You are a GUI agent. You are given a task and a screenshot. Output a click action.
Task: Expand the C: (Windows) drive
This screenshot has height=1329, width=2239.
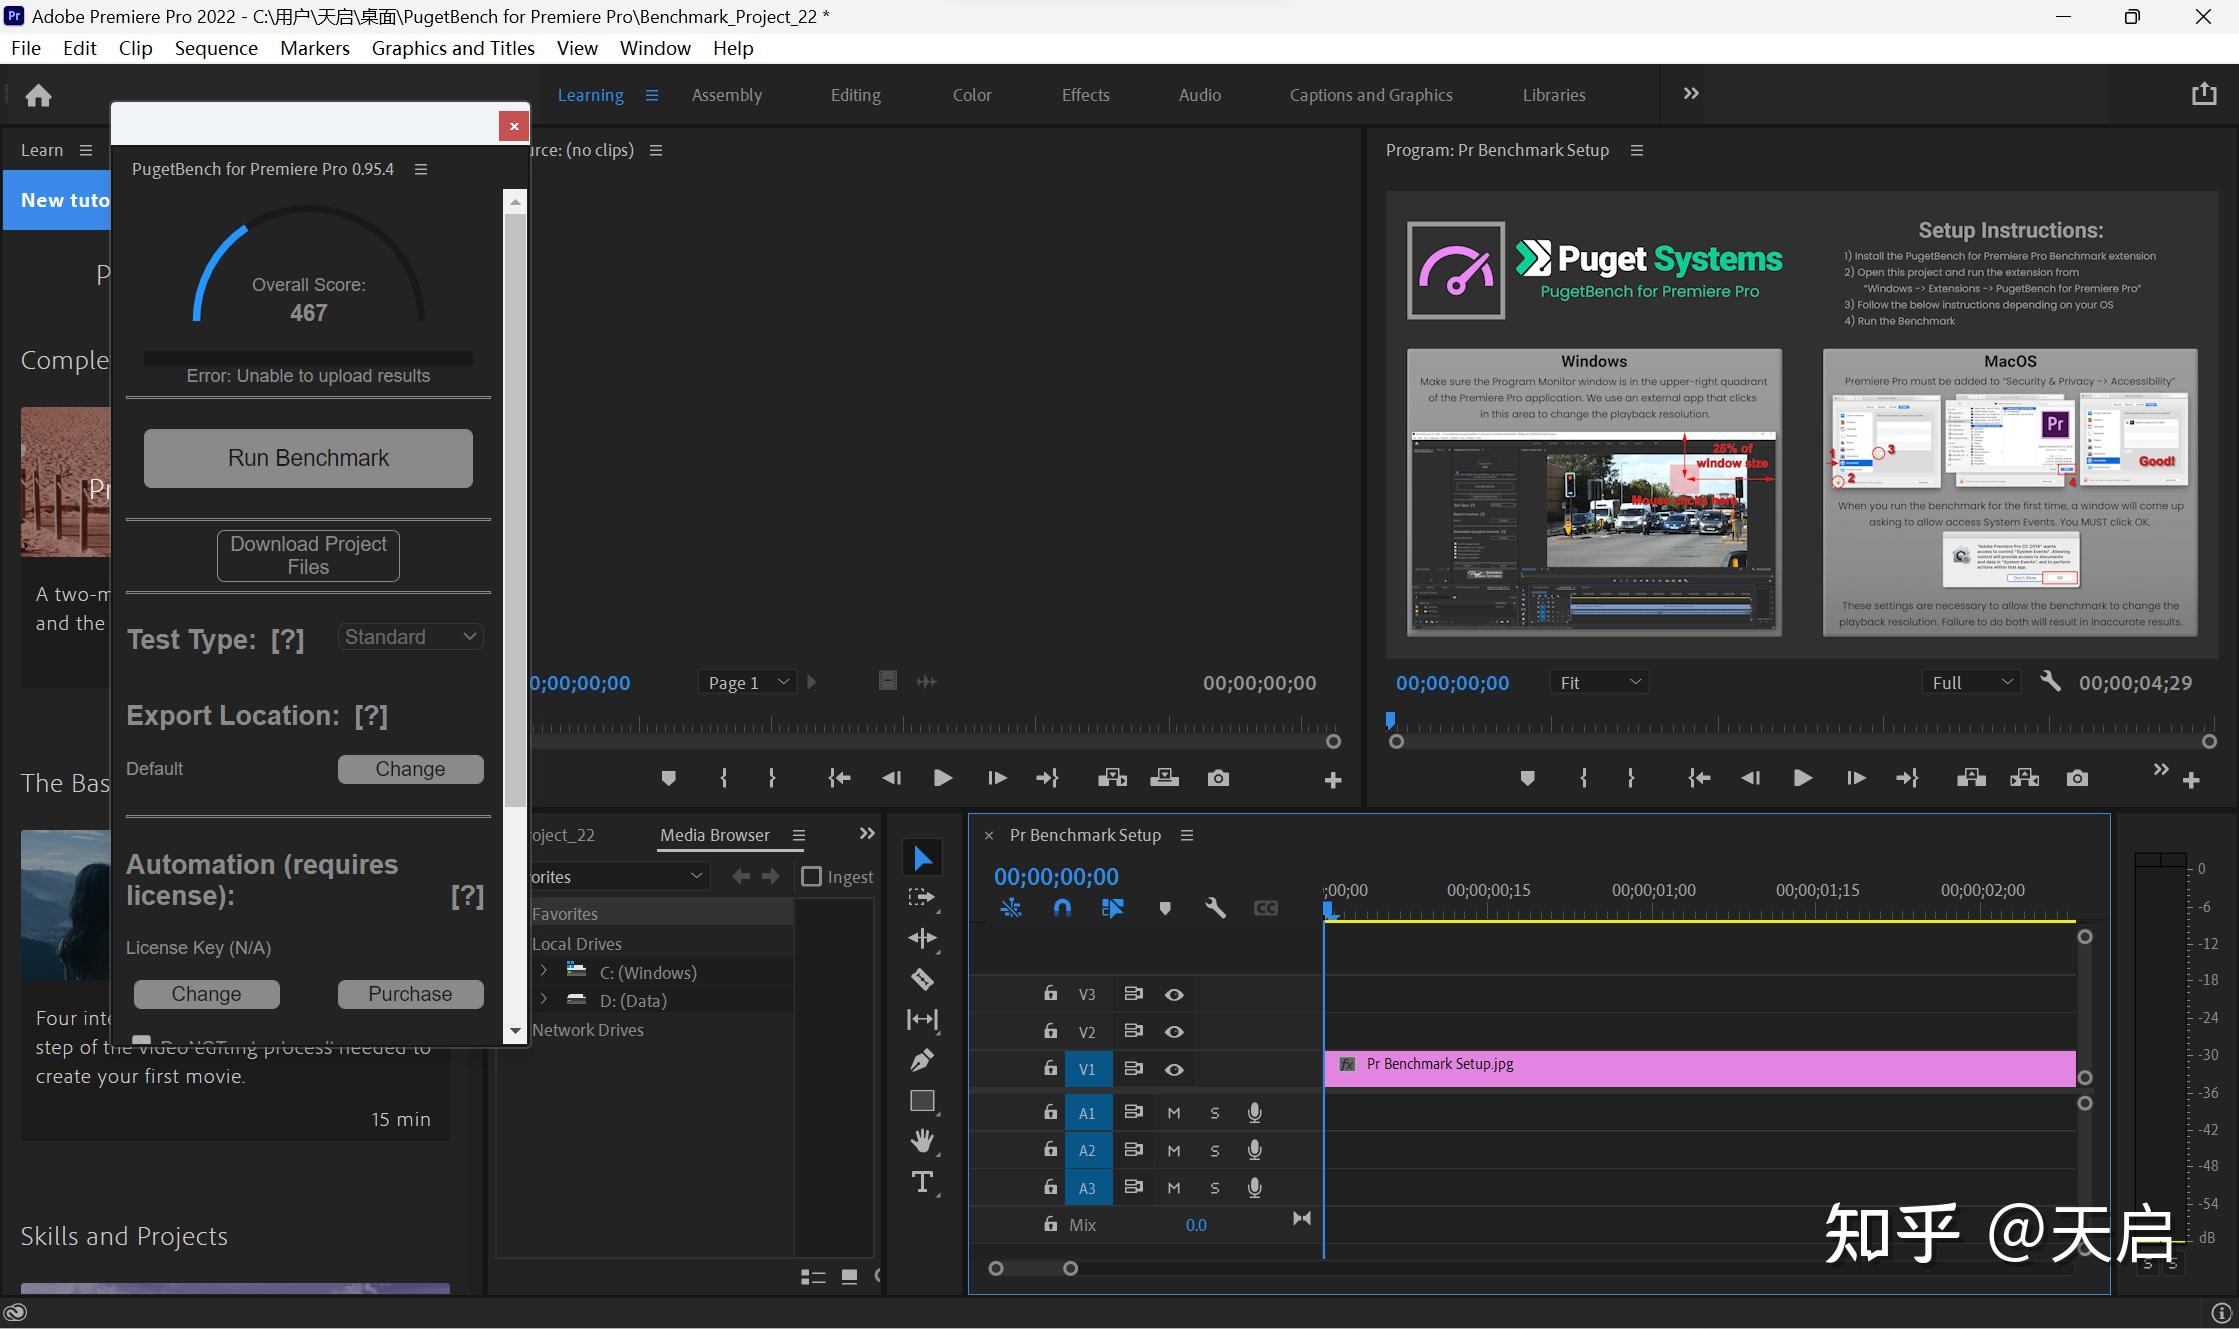pyautogui.click(x=544, y=971)
